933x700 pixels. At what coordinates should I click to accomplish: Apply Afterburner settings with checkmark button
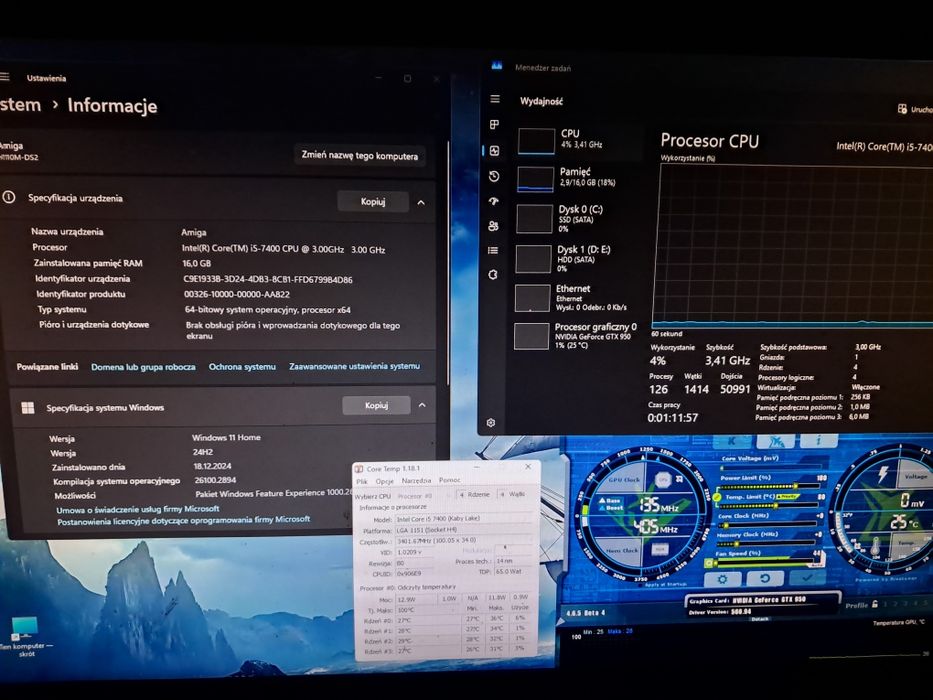[807, 577]
